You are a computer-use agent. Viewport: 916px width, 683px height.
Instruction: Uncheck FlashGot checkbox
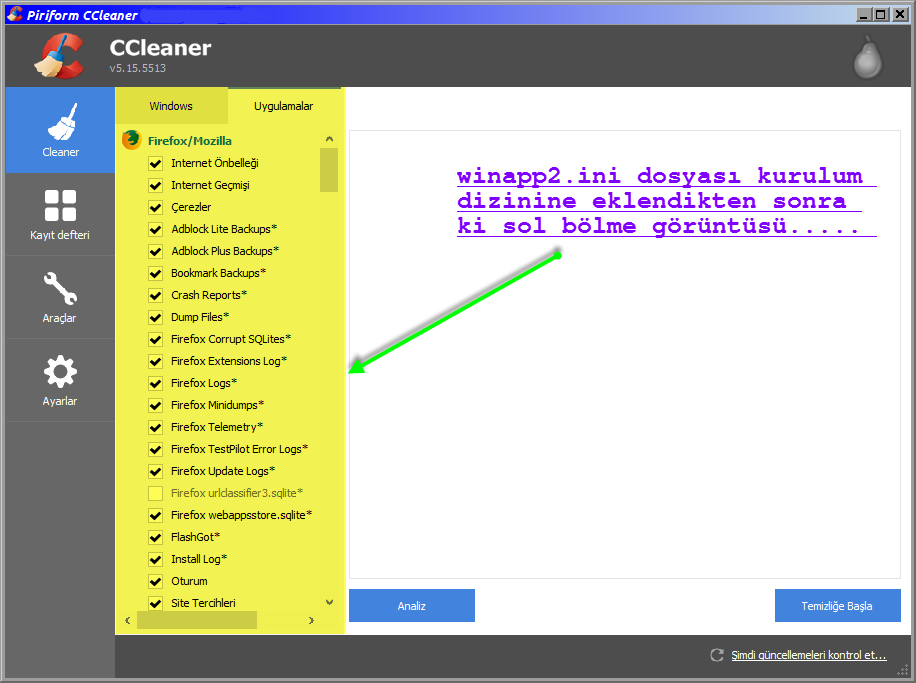point(155,538)
